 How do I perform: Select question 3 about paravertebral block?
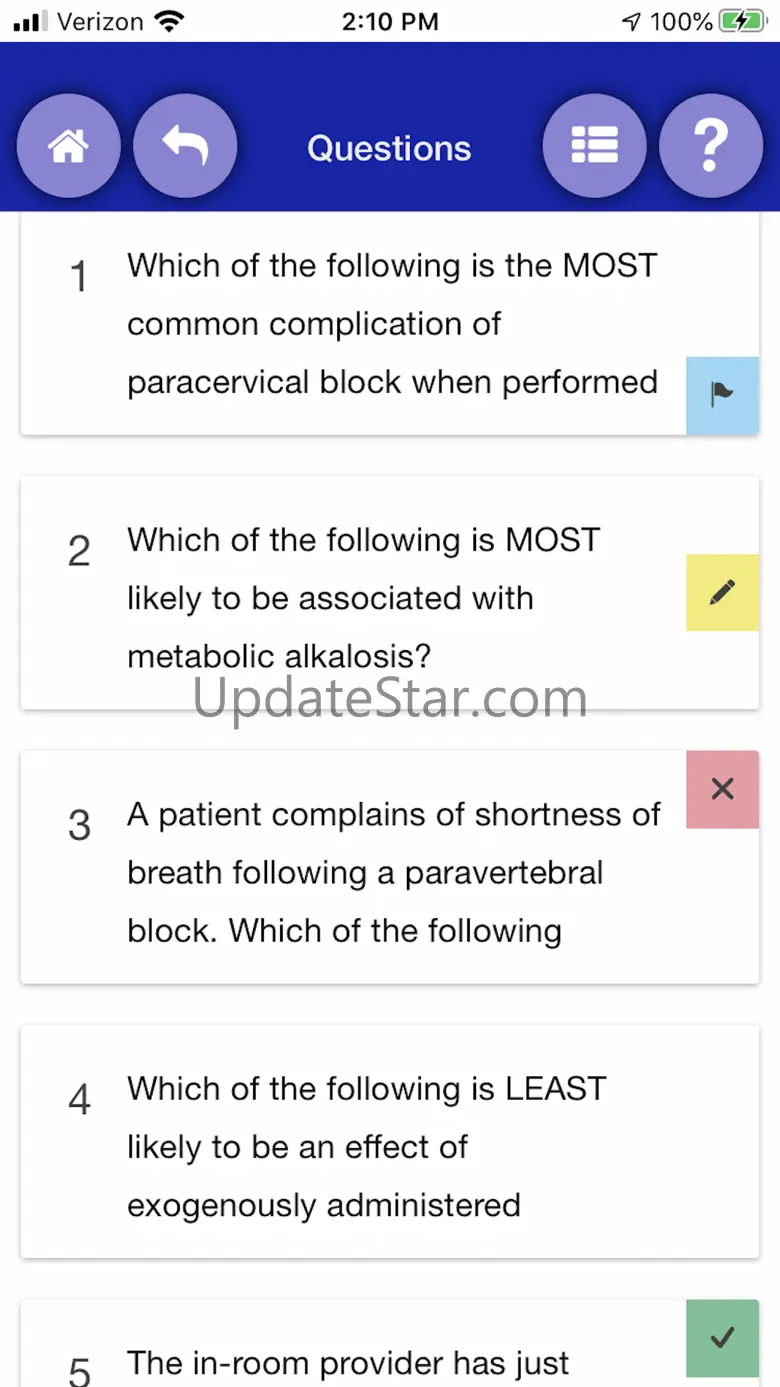click(x=392, y=872)
